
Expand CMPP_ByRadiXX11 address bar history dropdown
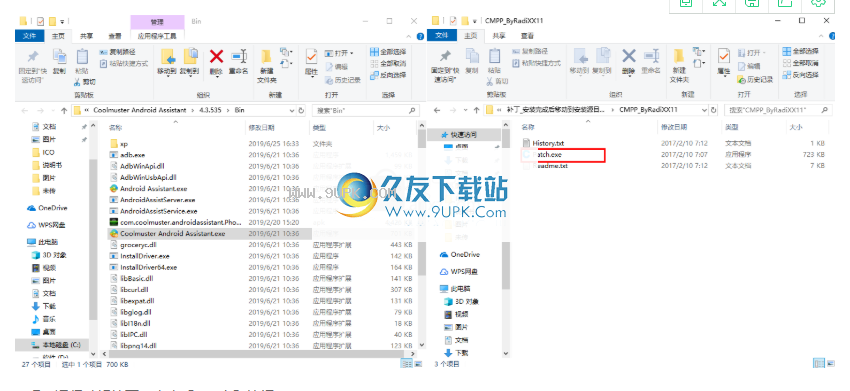[x=704, y=110]
